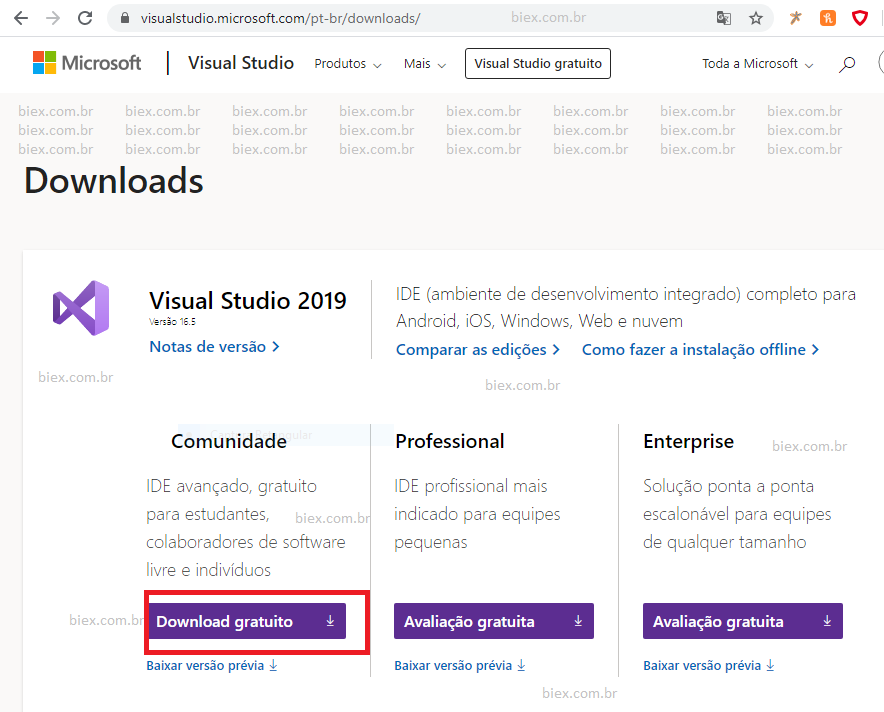The width and height of the screenshot is (884, 712).
Task: Open Como fazer a instalação offline link
Action: [700, 350]
